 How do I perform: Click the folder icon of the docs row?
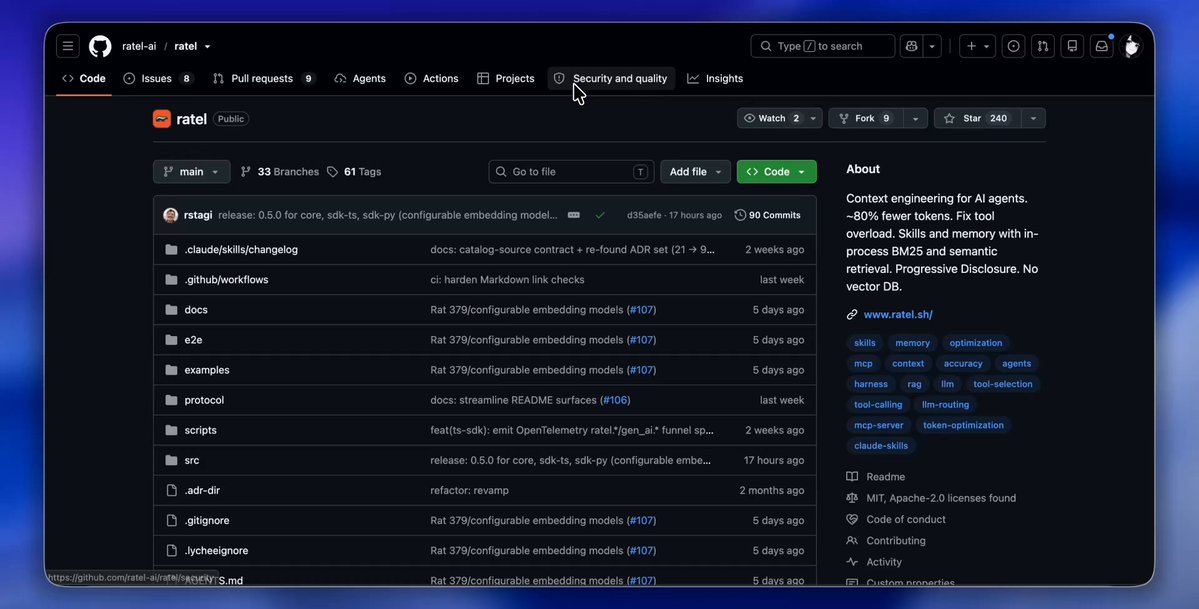171,310
